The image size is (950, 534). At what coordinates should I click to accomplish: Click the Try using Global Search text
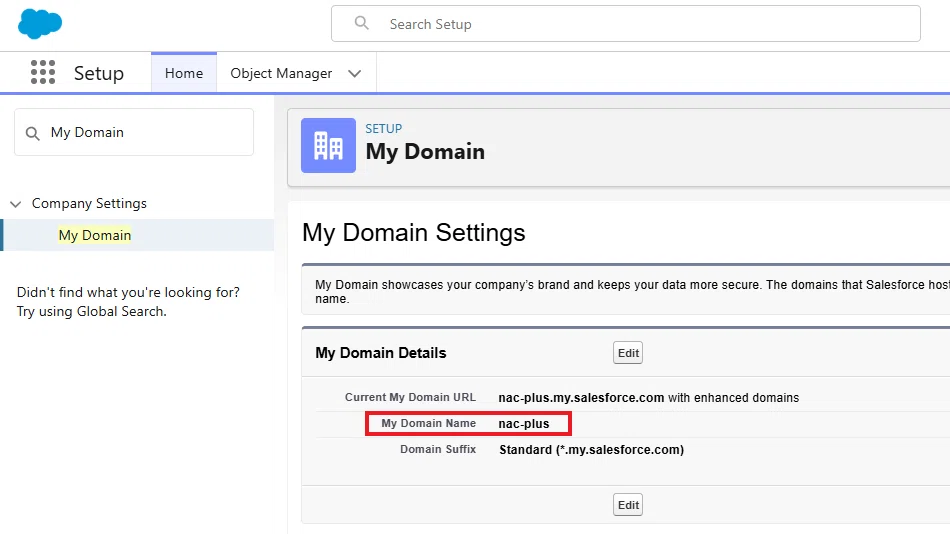(x=91, y=312)
